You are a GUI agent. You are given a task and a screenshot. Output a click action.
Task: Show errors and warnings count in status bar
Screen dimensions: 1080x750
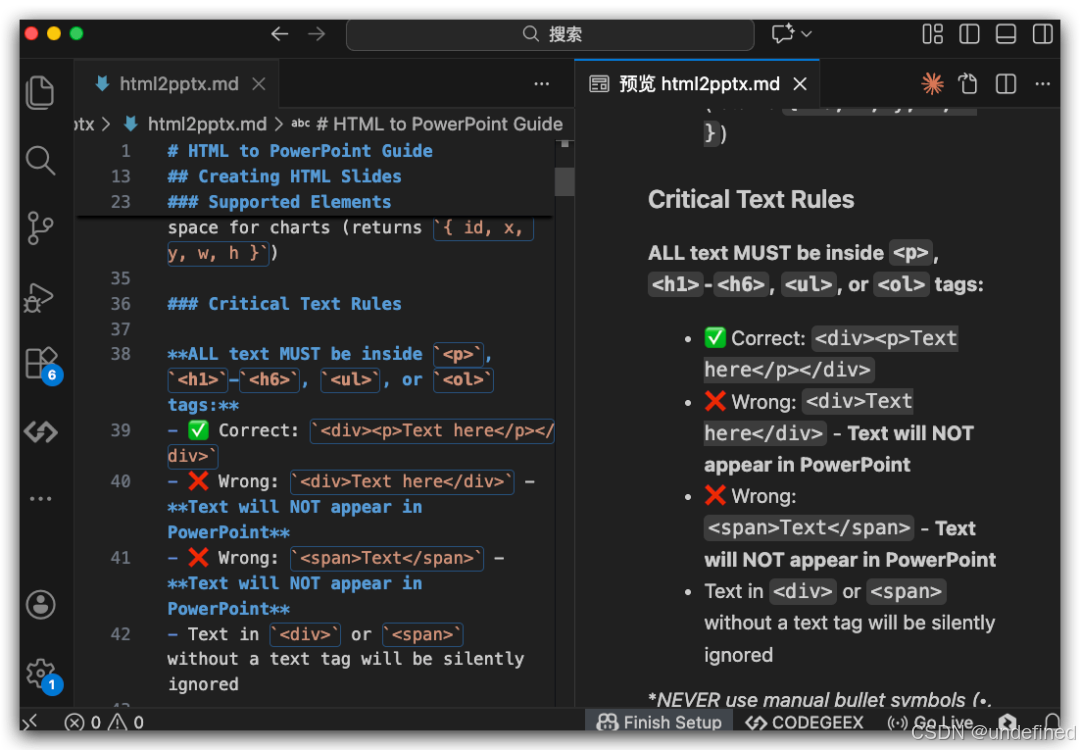pos(104,722)
